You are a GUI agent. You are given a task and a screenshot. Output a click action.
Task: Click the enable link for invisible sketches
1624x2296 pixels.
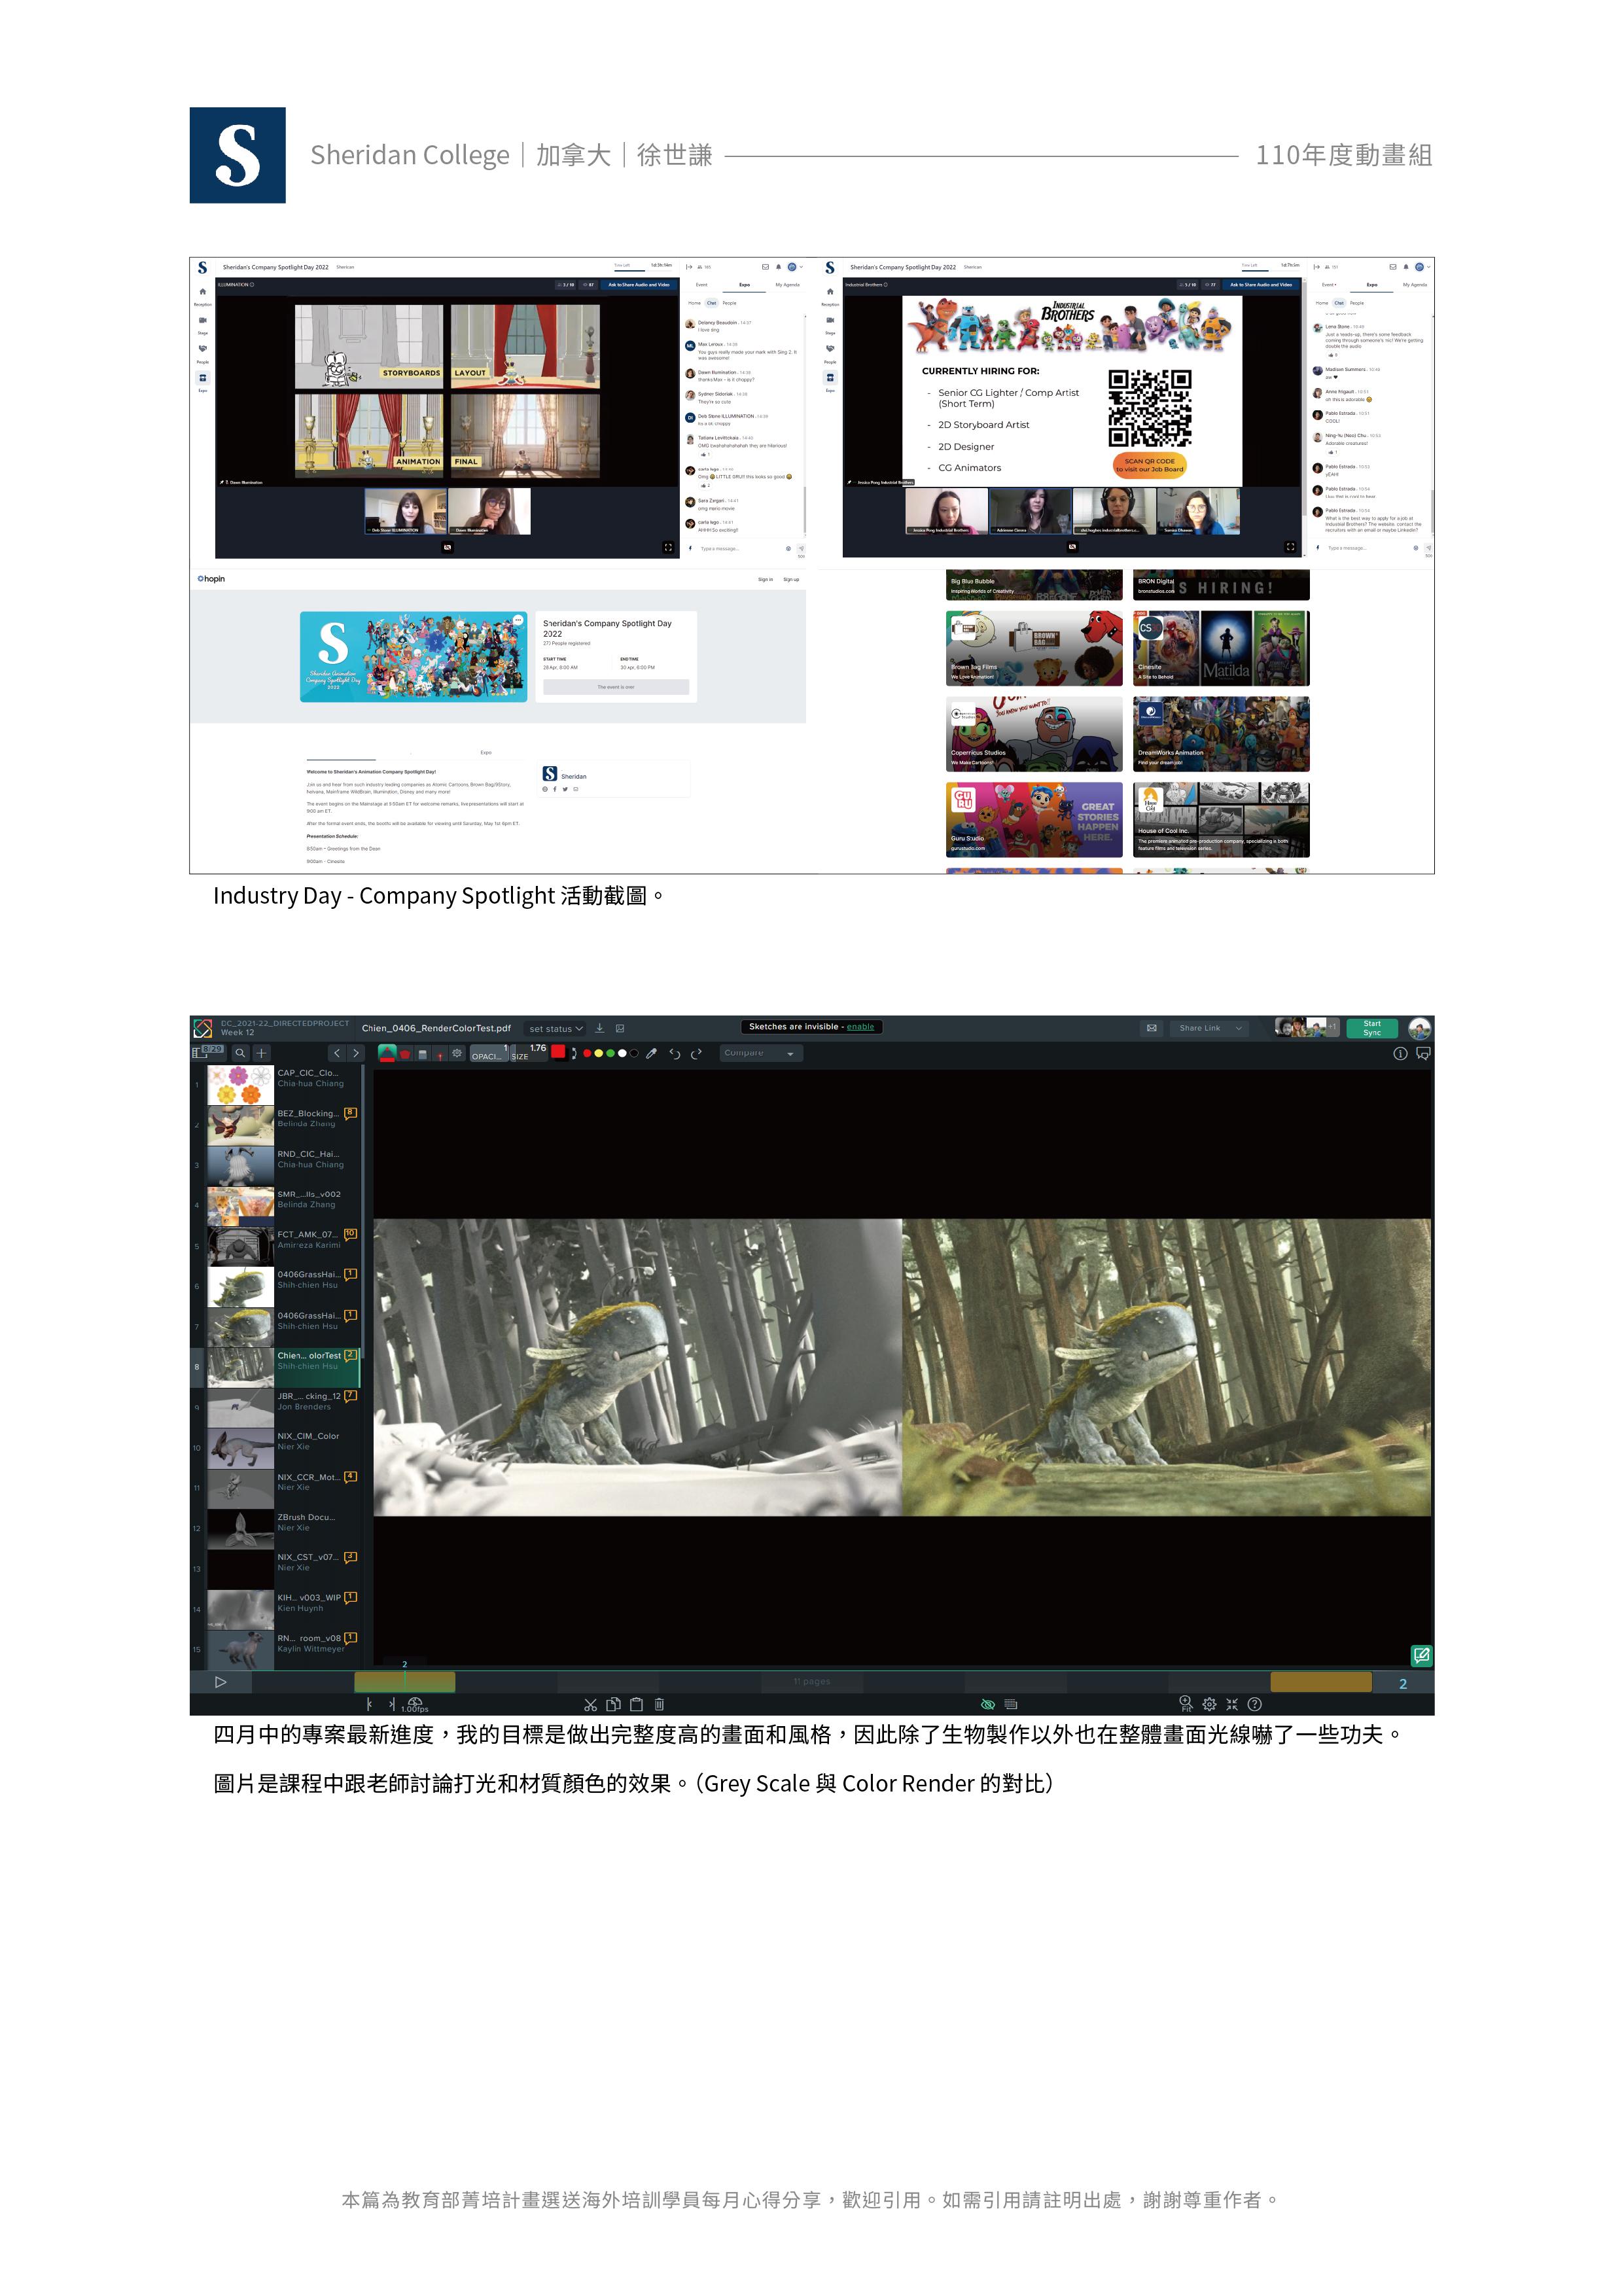click(860, 1027)
